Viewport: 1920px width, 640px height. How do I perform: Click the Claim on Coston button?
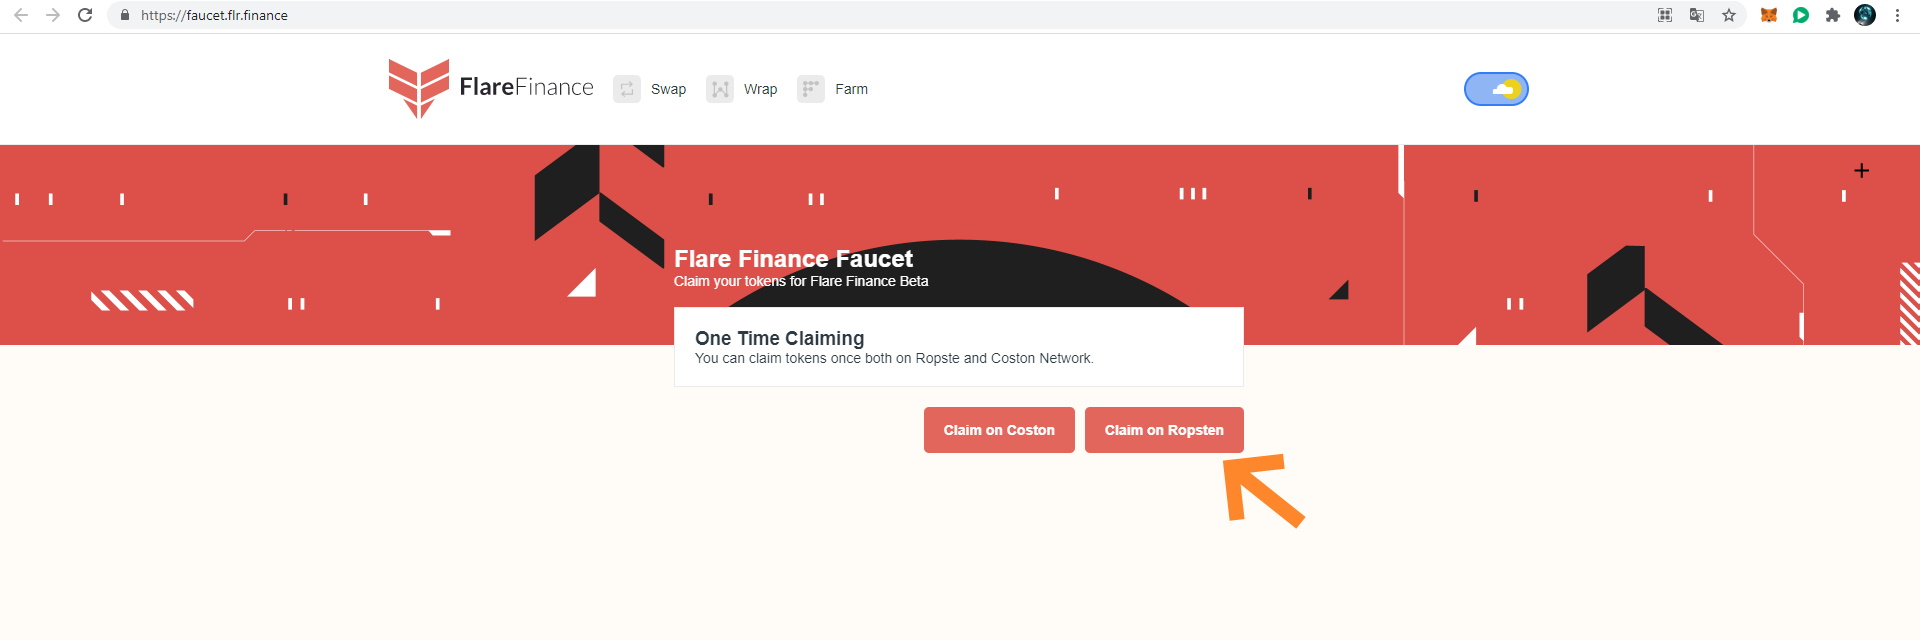(x=999, y=430)
